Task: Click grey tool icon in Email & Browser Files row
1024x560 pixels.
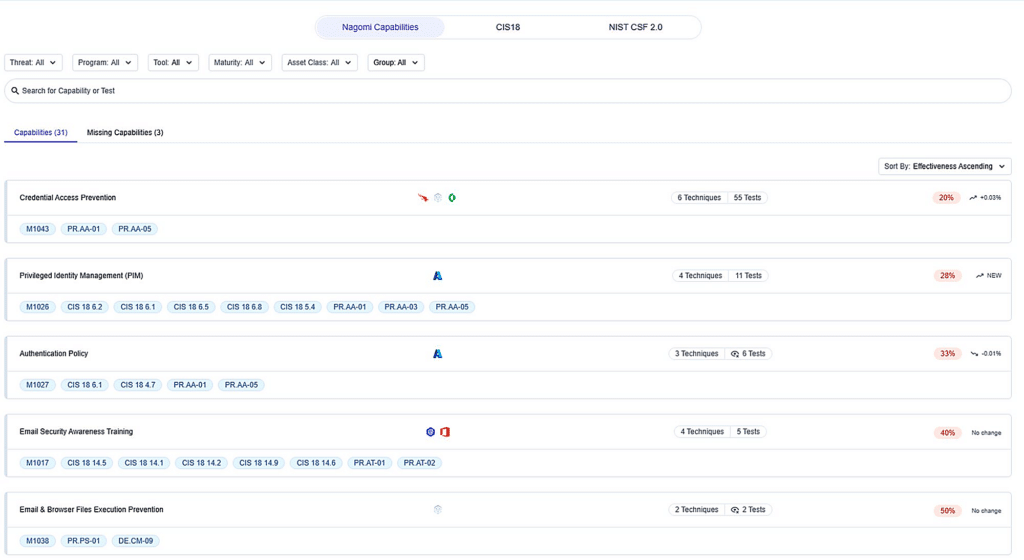Action: click(437, 510)
